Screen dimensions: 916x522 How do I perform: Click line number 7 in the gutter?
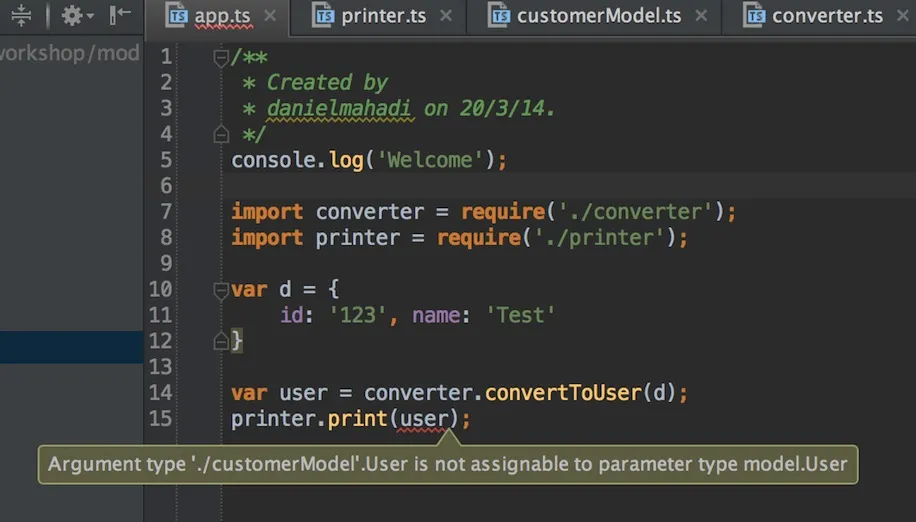(x=166, y=211)
